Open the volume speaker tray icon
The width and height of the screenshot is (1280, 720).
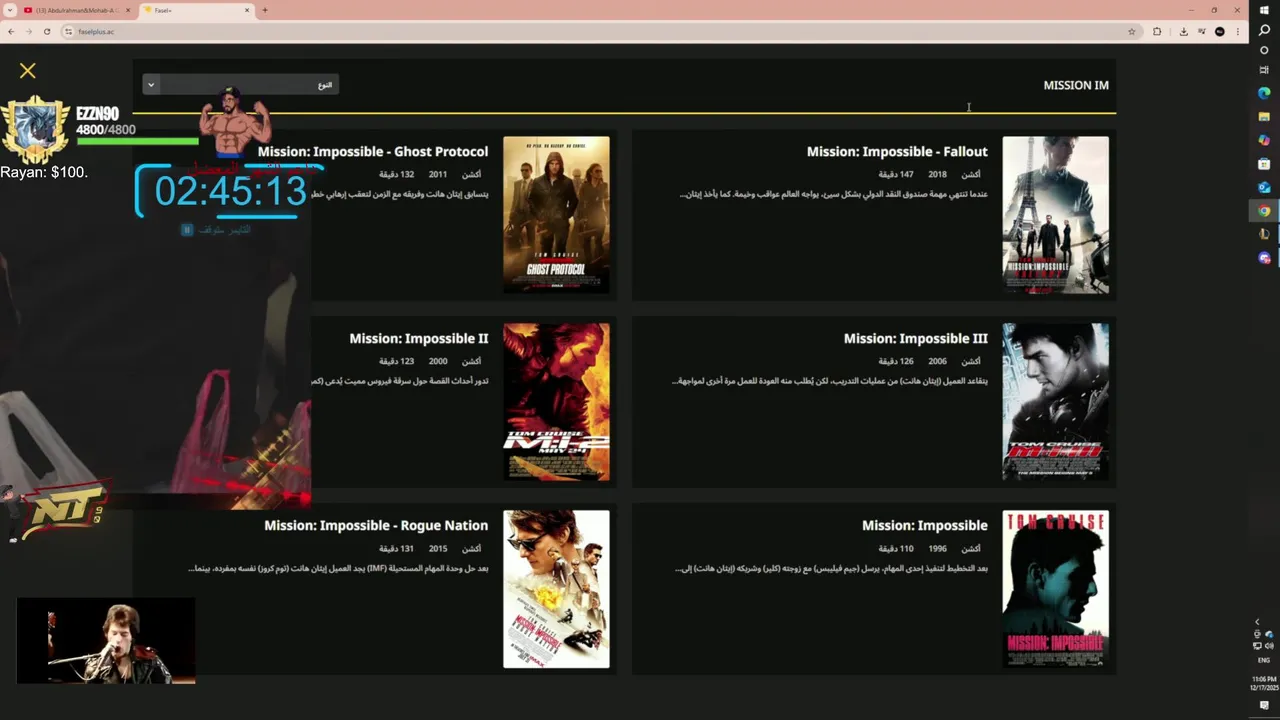pyautogui.click(x=1269, y=646)
